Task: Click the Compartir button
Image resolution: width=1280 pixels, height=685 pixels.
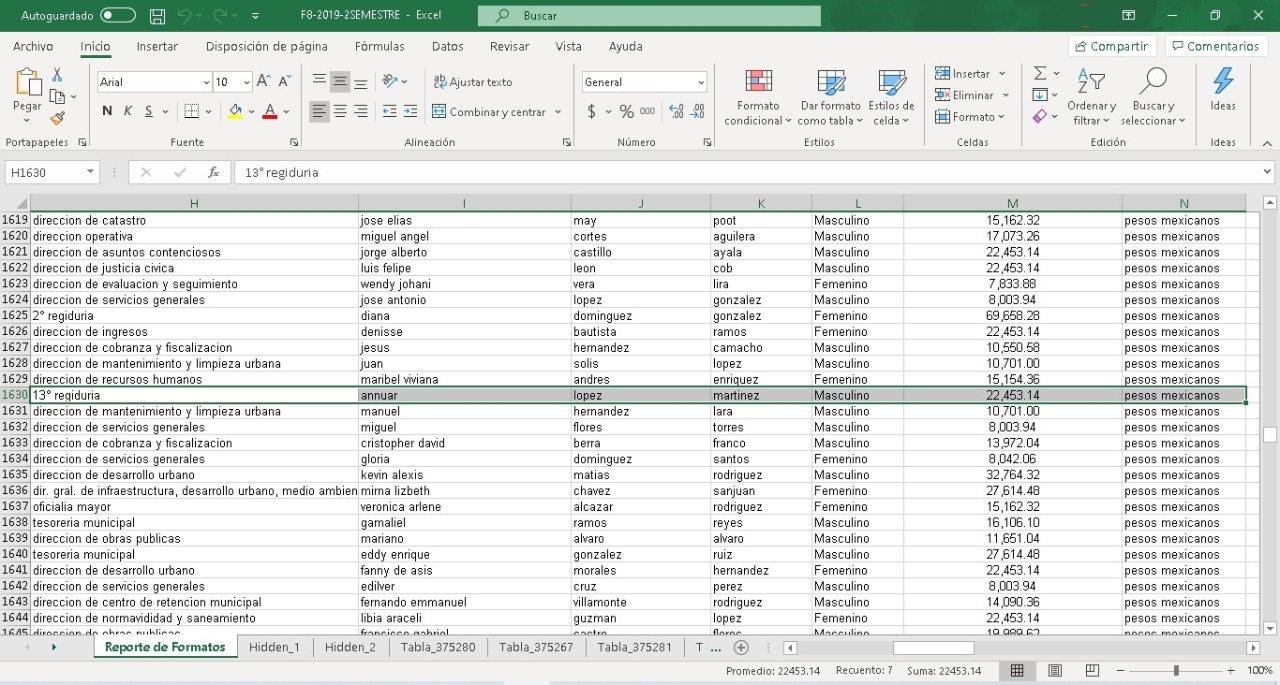Action: [x=1111, y=46]
